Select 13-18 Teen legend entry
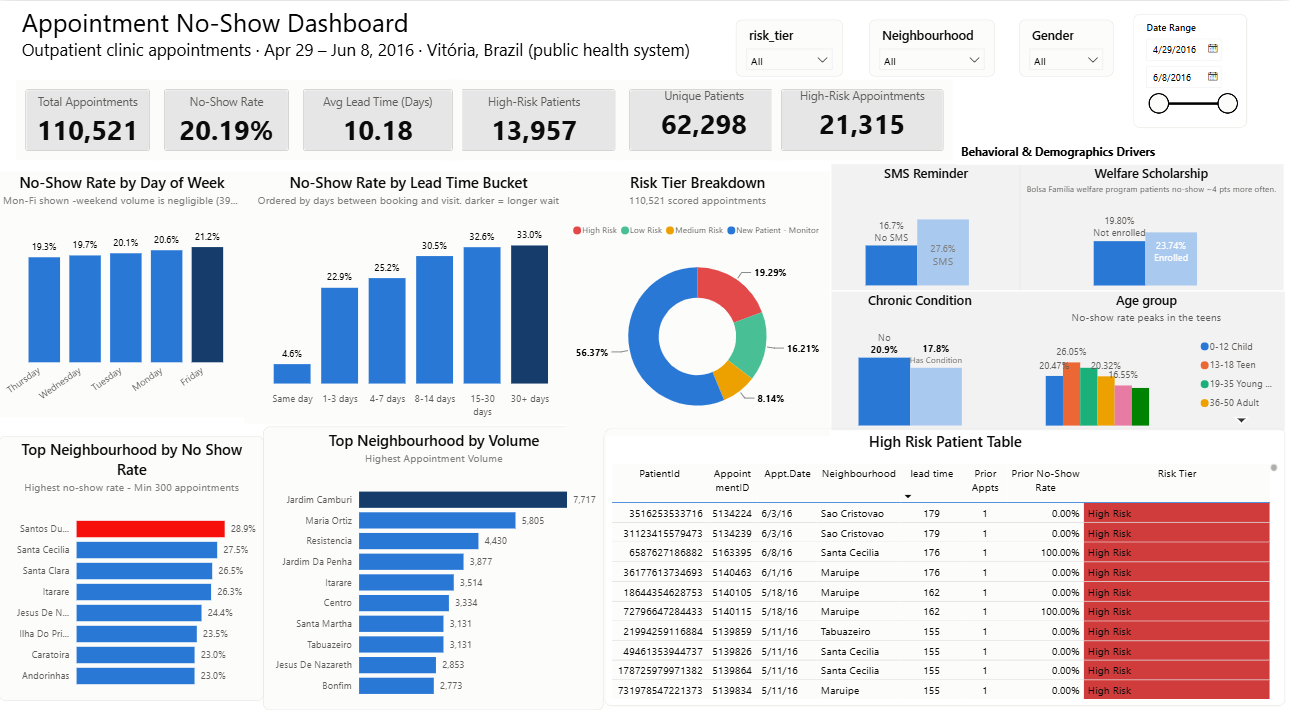1289x710 pixels. [1227, 365]
